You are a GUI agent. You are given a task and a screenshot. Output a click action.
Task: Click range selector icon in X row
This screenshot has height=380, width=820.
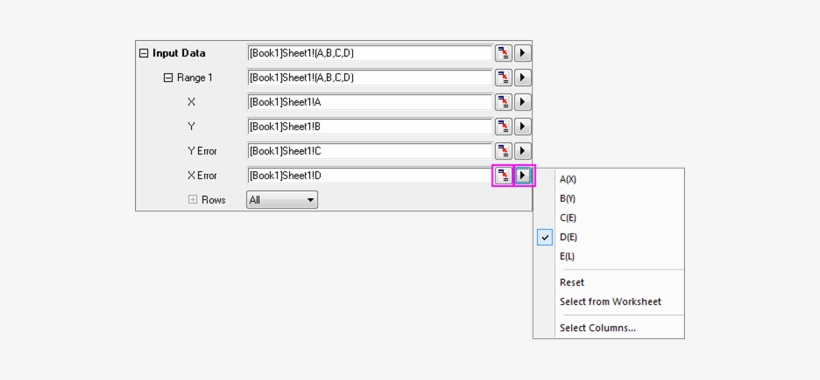pyautogui.click(x=504, y=102)
